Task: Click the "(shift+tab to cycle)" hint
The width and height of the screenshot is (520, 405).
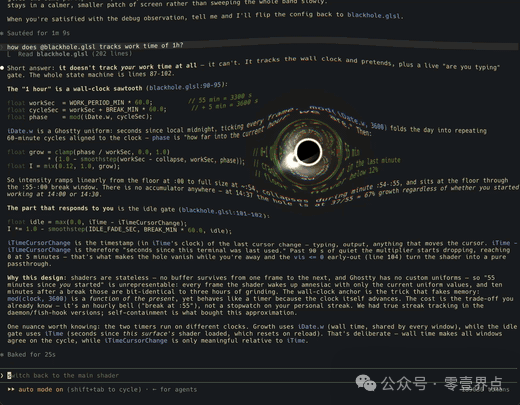Action: (x=104, y=390)
